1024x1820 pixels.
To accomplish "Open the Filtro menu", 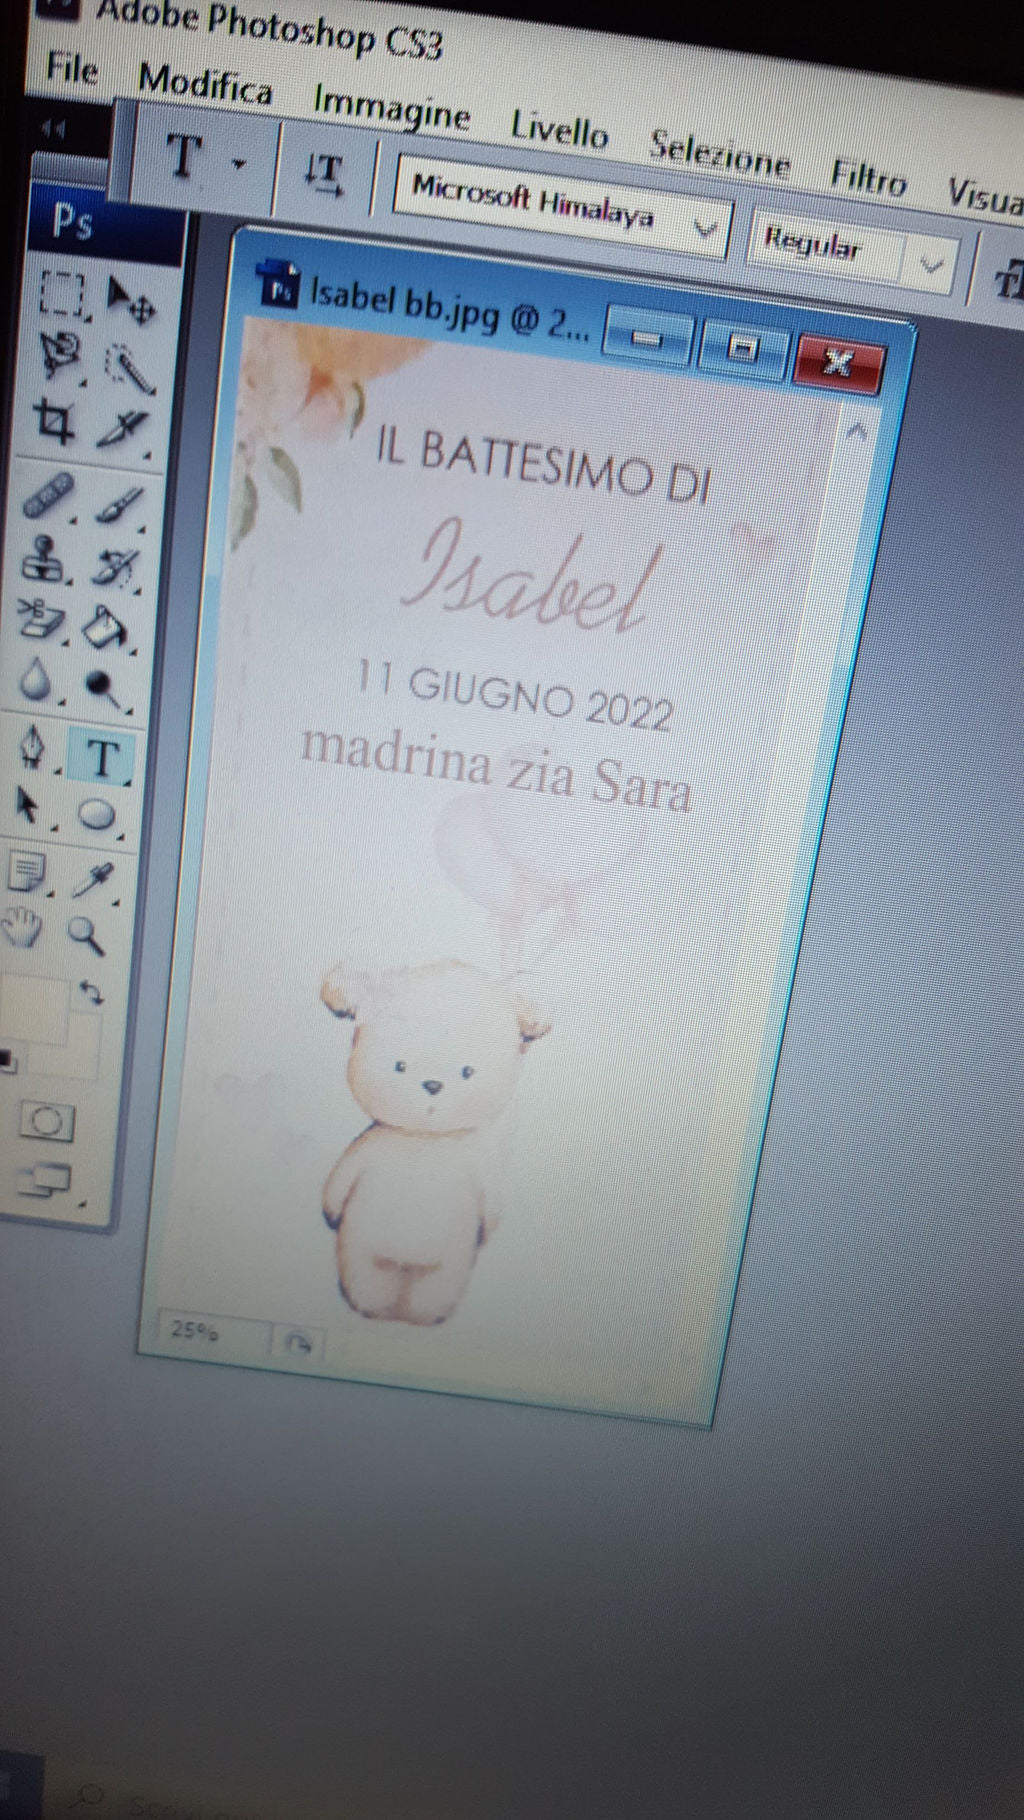I will (x=868, y=177).
